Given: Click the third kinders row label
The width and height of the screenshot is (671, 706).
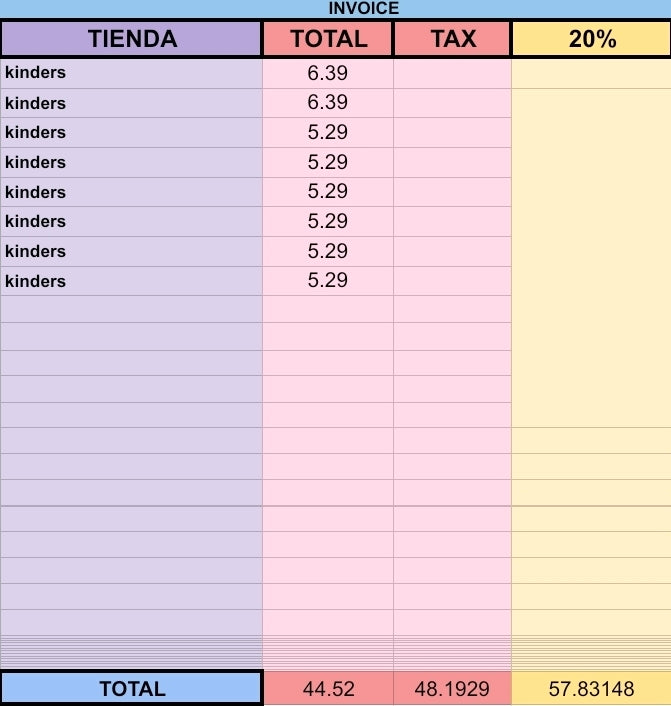Looking at the screenshot, I should tap(35, 133).
